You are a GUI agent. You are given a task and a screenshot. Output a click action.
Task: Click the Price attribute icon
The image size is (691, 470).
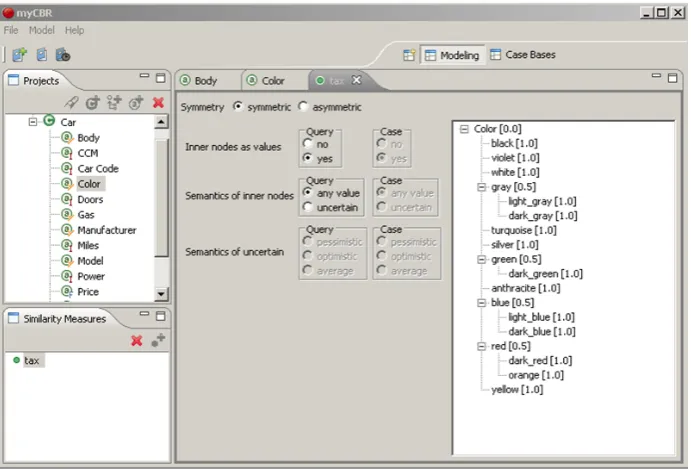click(67, 291)
